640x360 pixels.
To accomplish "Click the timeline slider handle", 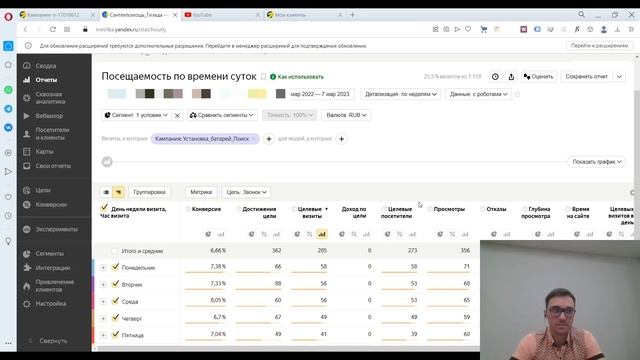I will pyautogui.click(x=107, y=162).
